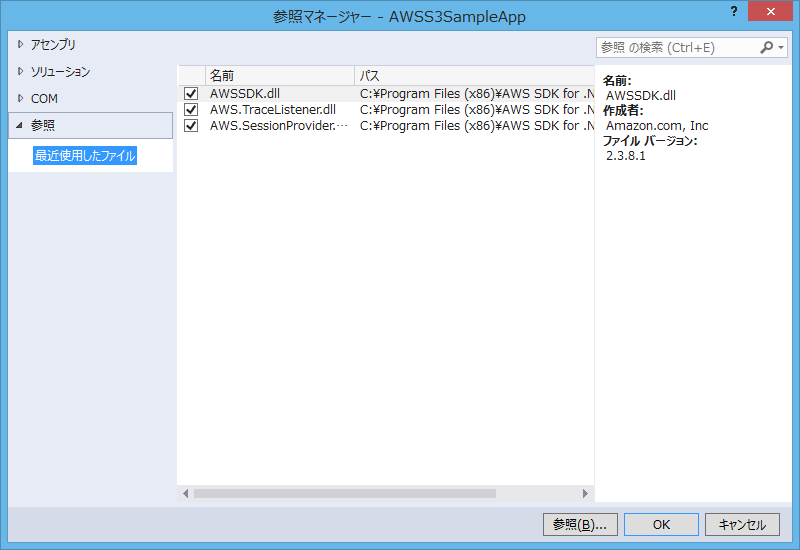Screen dimensions: 800x550
Task: Sort by 名前 column header
Action: pos(280,76)
